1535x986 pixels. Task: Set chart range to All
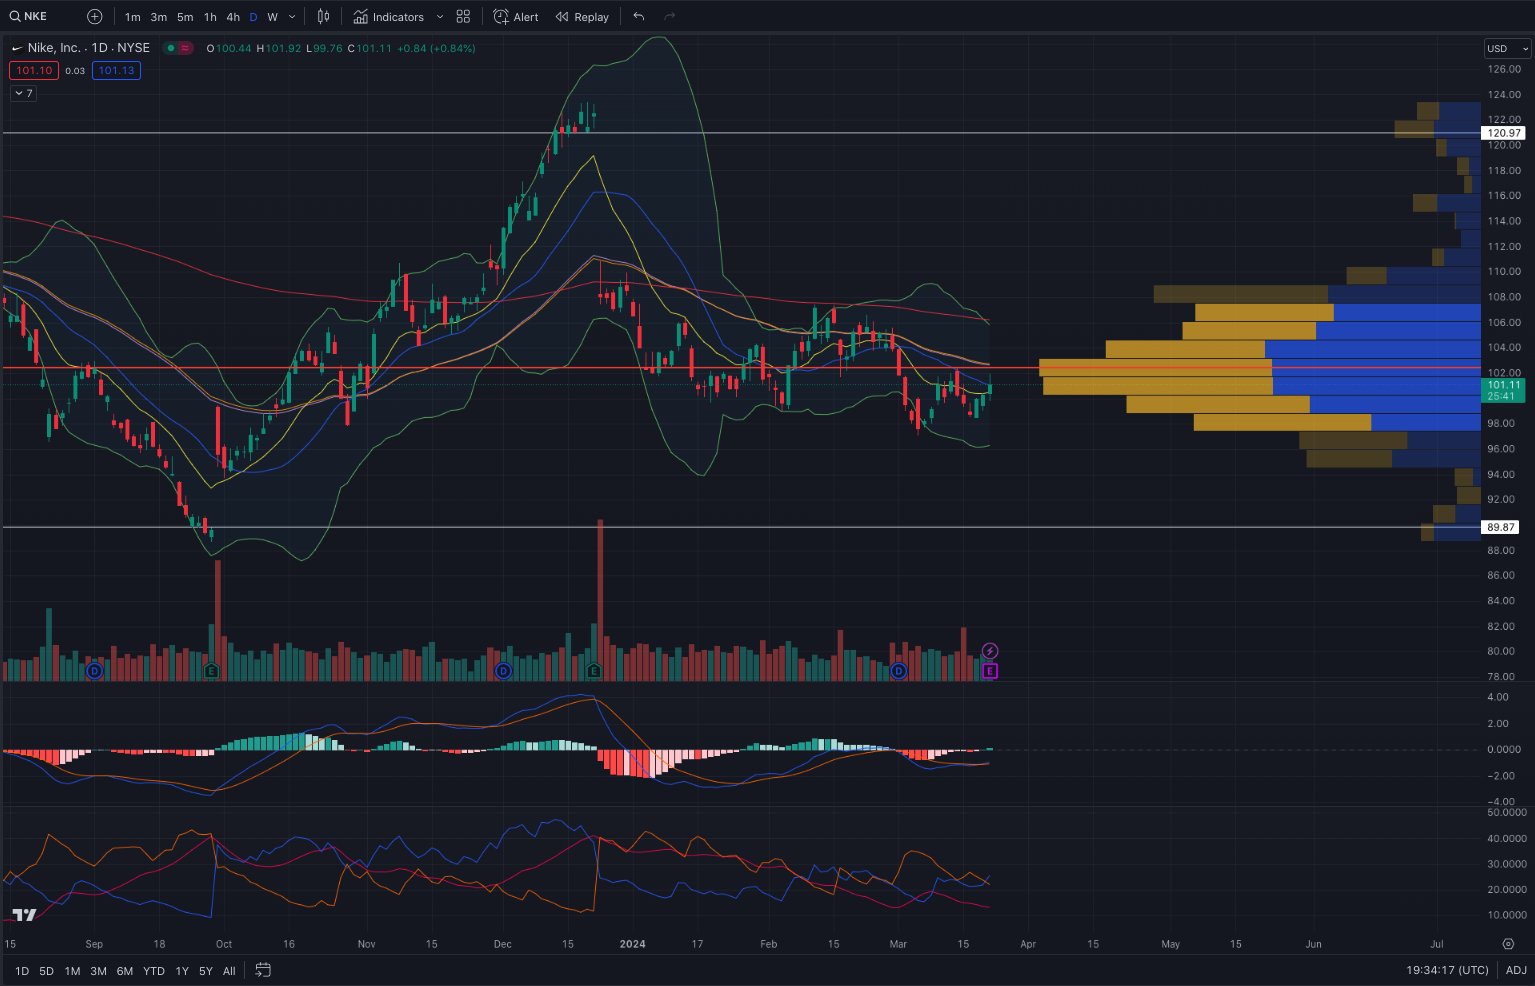229,971
